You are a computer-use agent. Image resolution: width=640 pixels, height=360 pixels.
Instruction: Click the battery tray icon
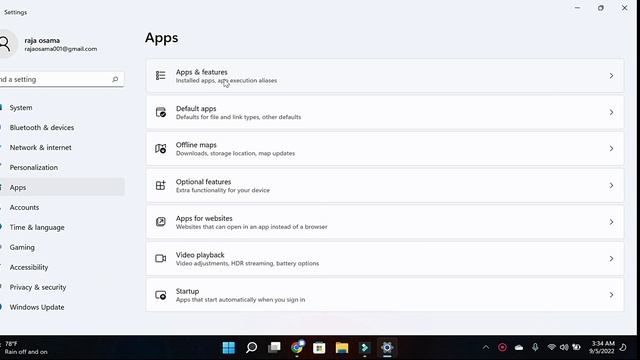576,347
